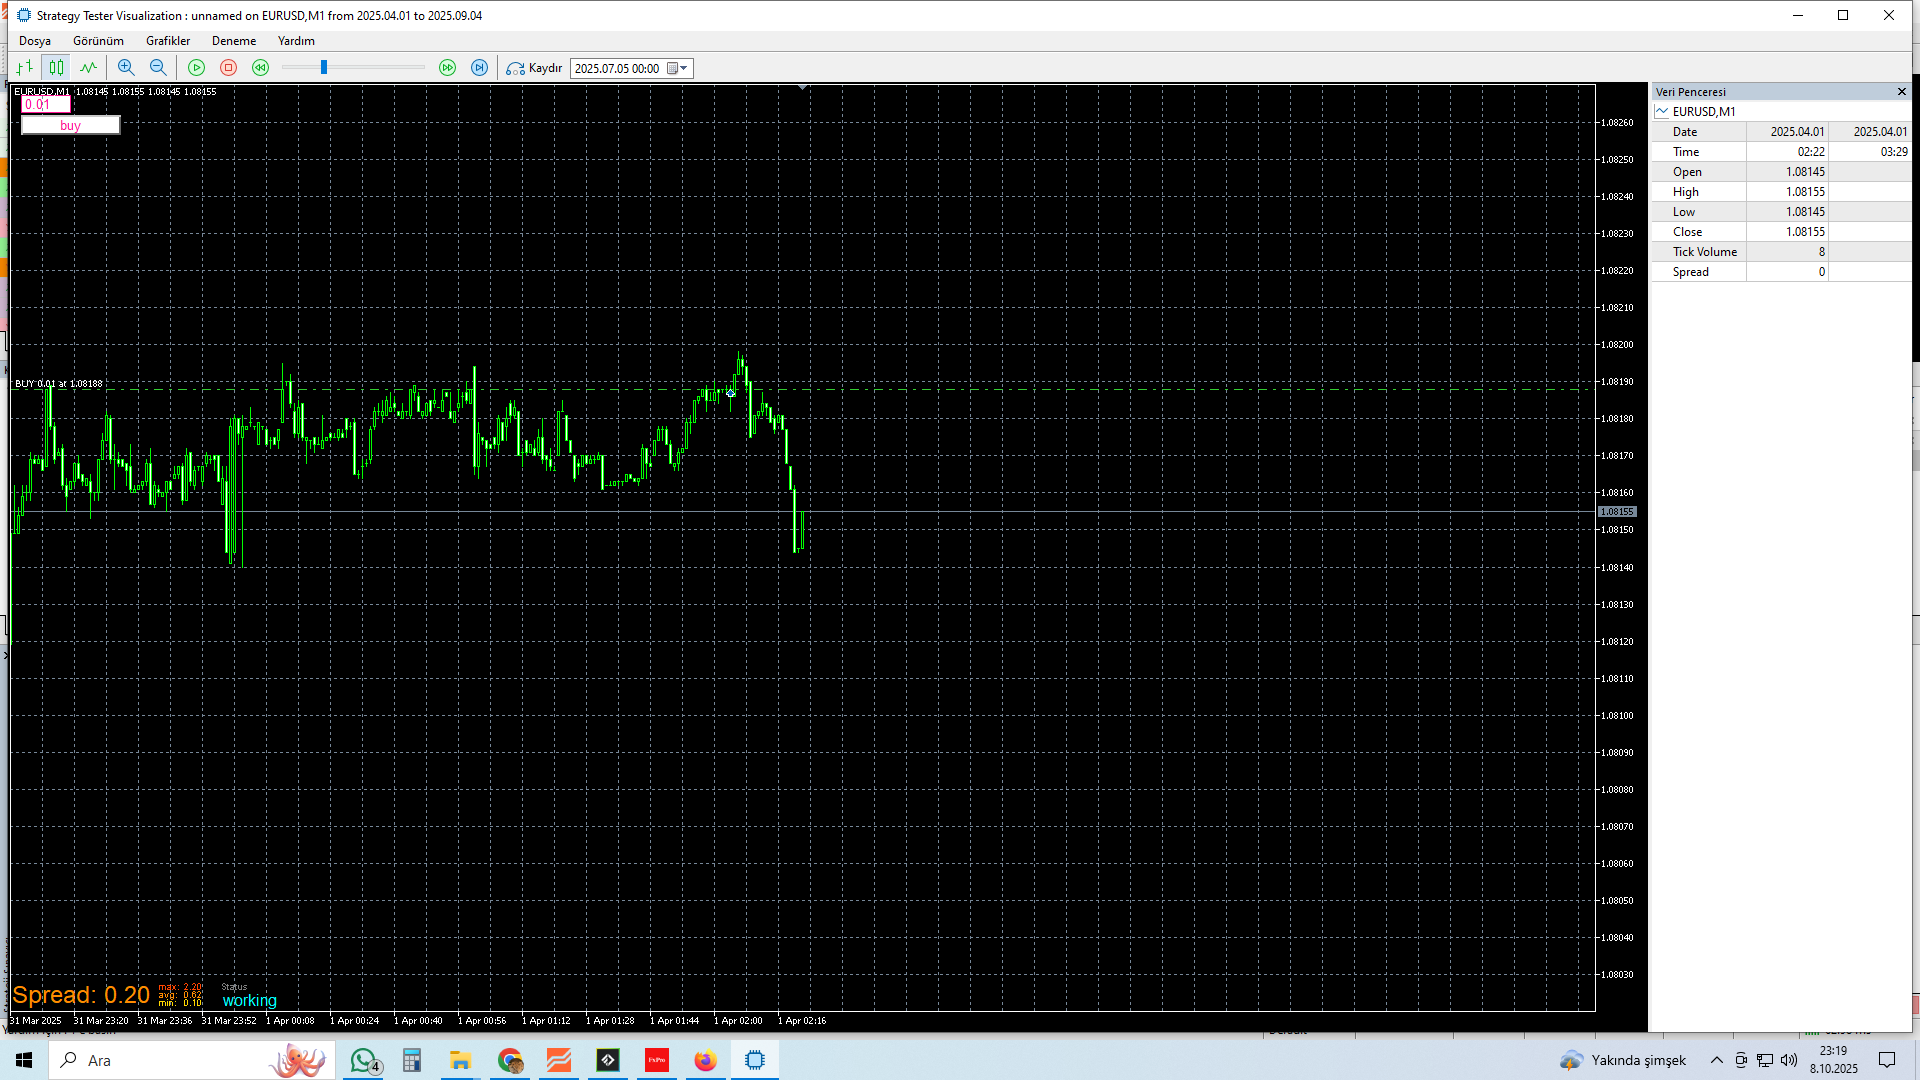Open Firefox from the taskbar
1920x1080 pixels.
706,1060
